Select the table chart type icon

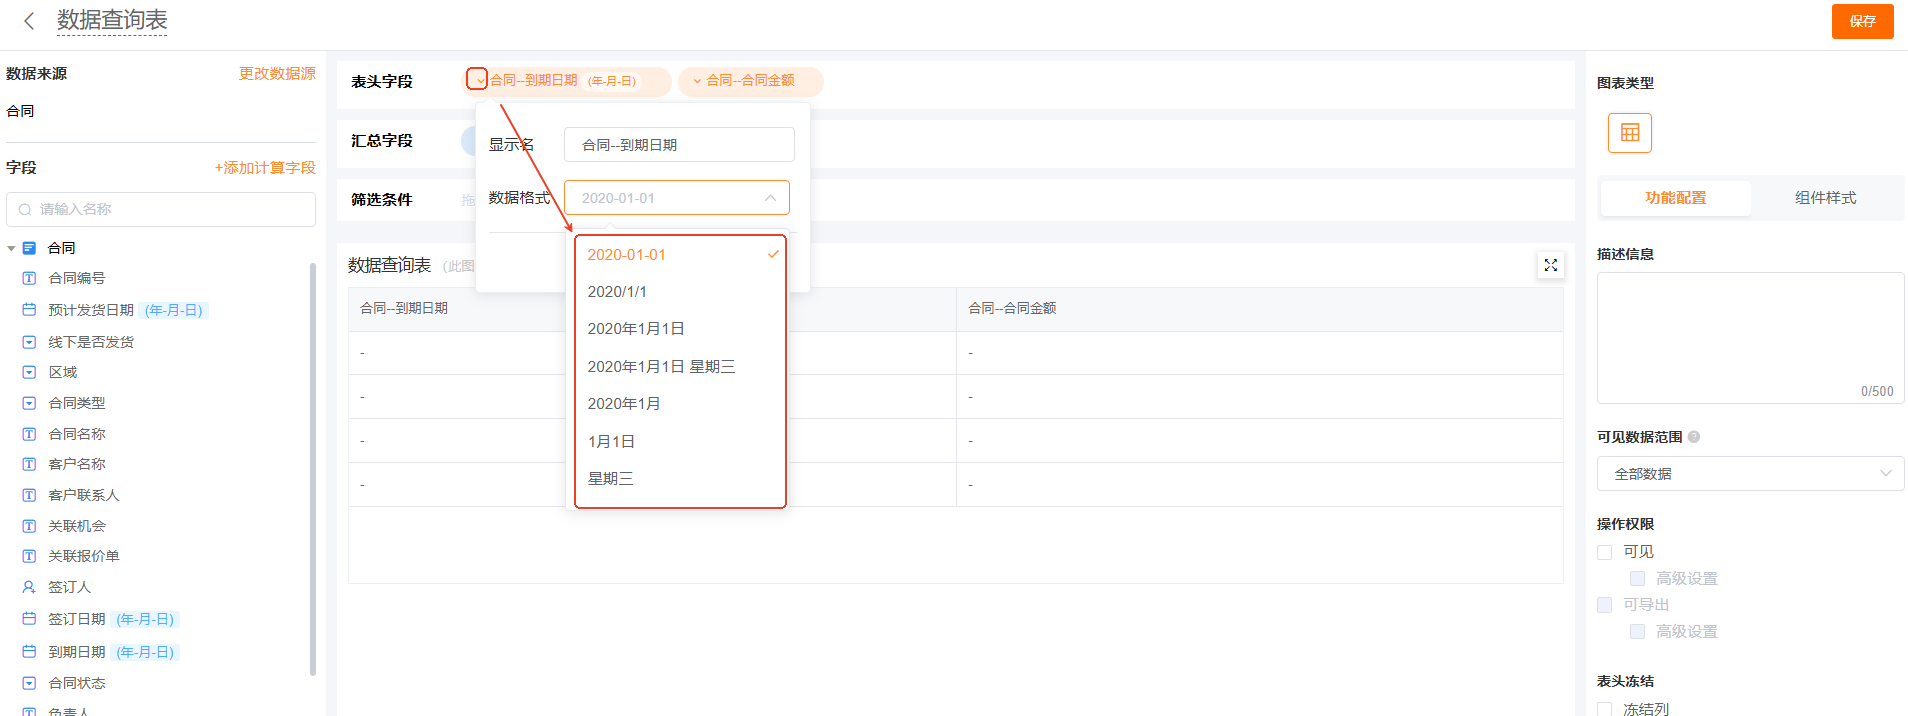tap(1629, 133)
